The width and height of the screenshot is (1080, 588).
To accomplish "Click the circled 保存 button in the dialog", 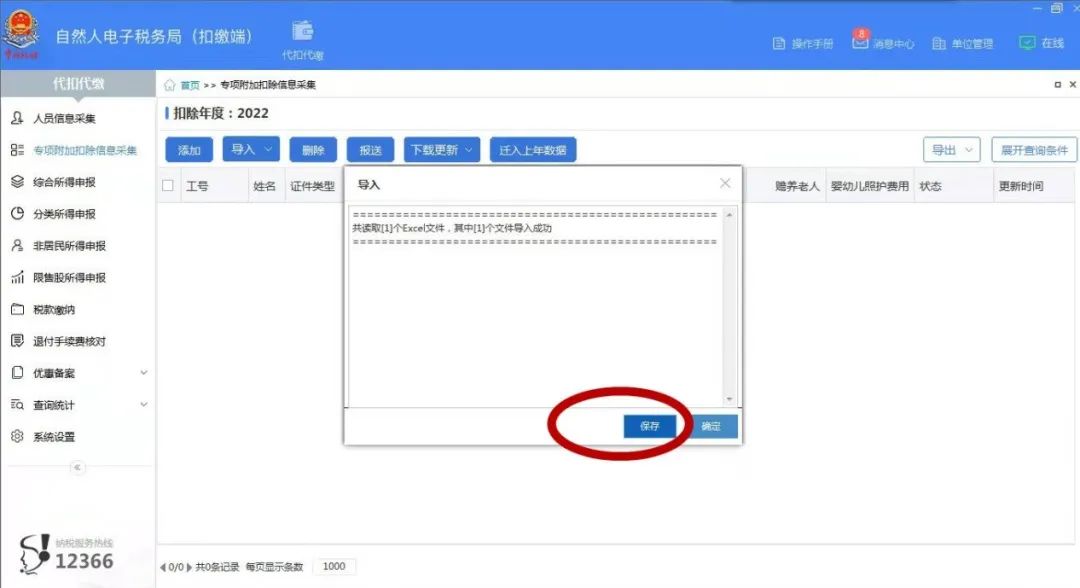I will pos(650,425).
